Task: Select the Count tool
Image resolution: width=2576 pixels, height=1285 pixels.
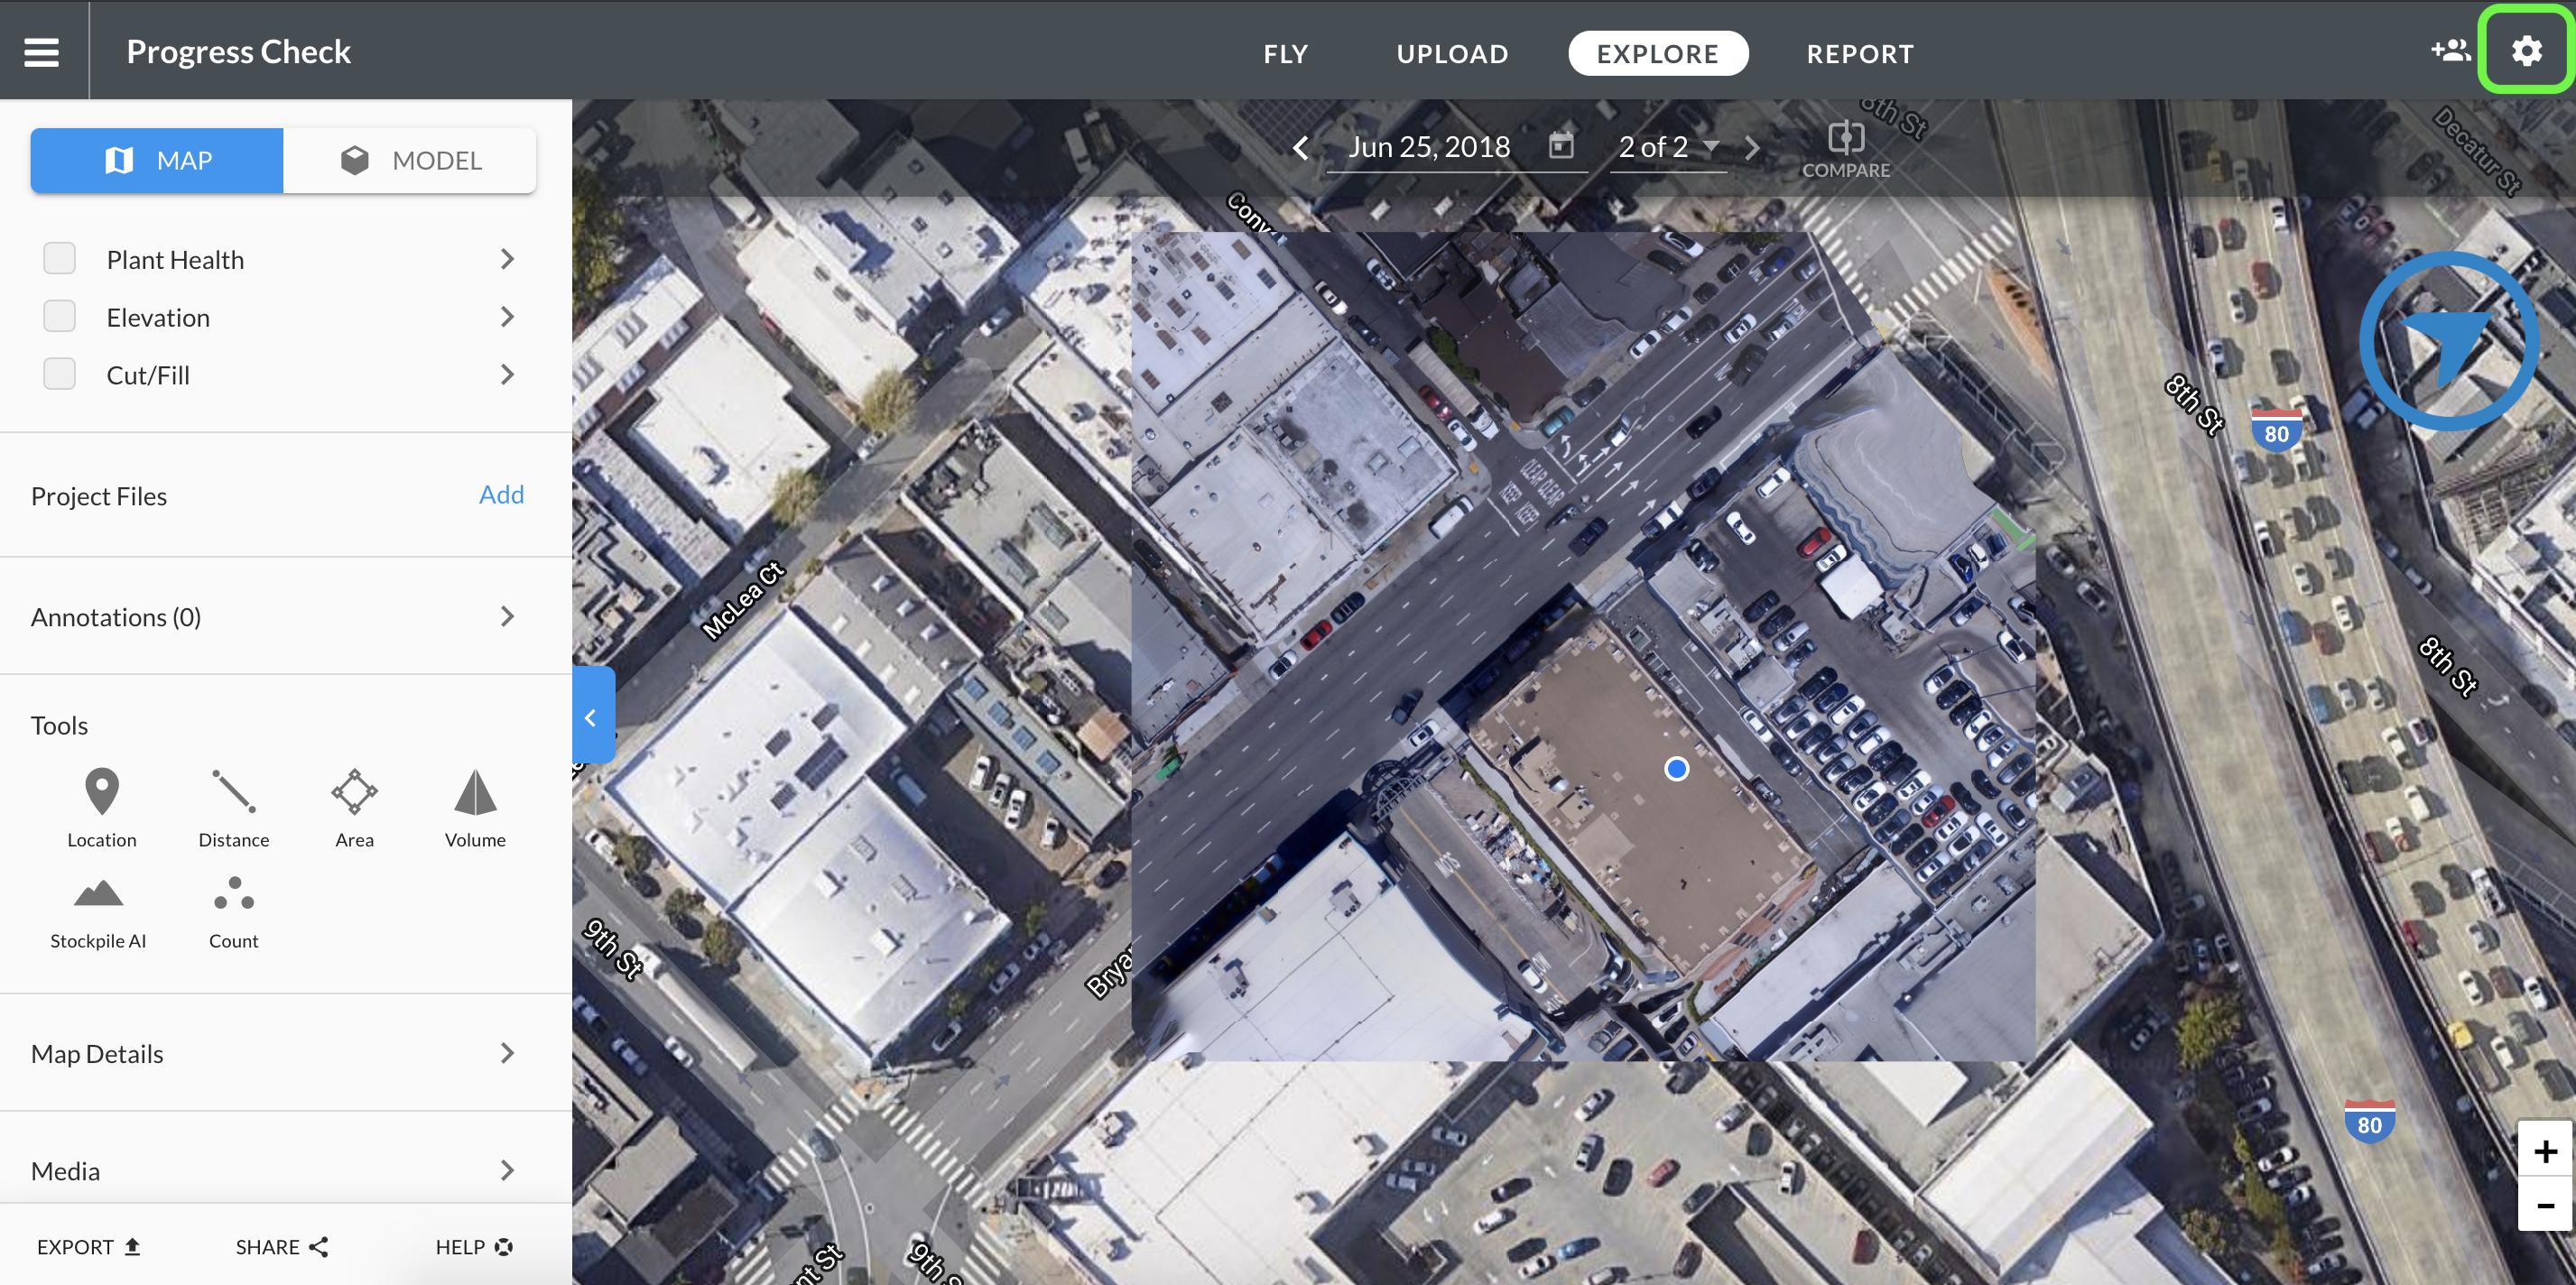Action: (x=233, y=910)
